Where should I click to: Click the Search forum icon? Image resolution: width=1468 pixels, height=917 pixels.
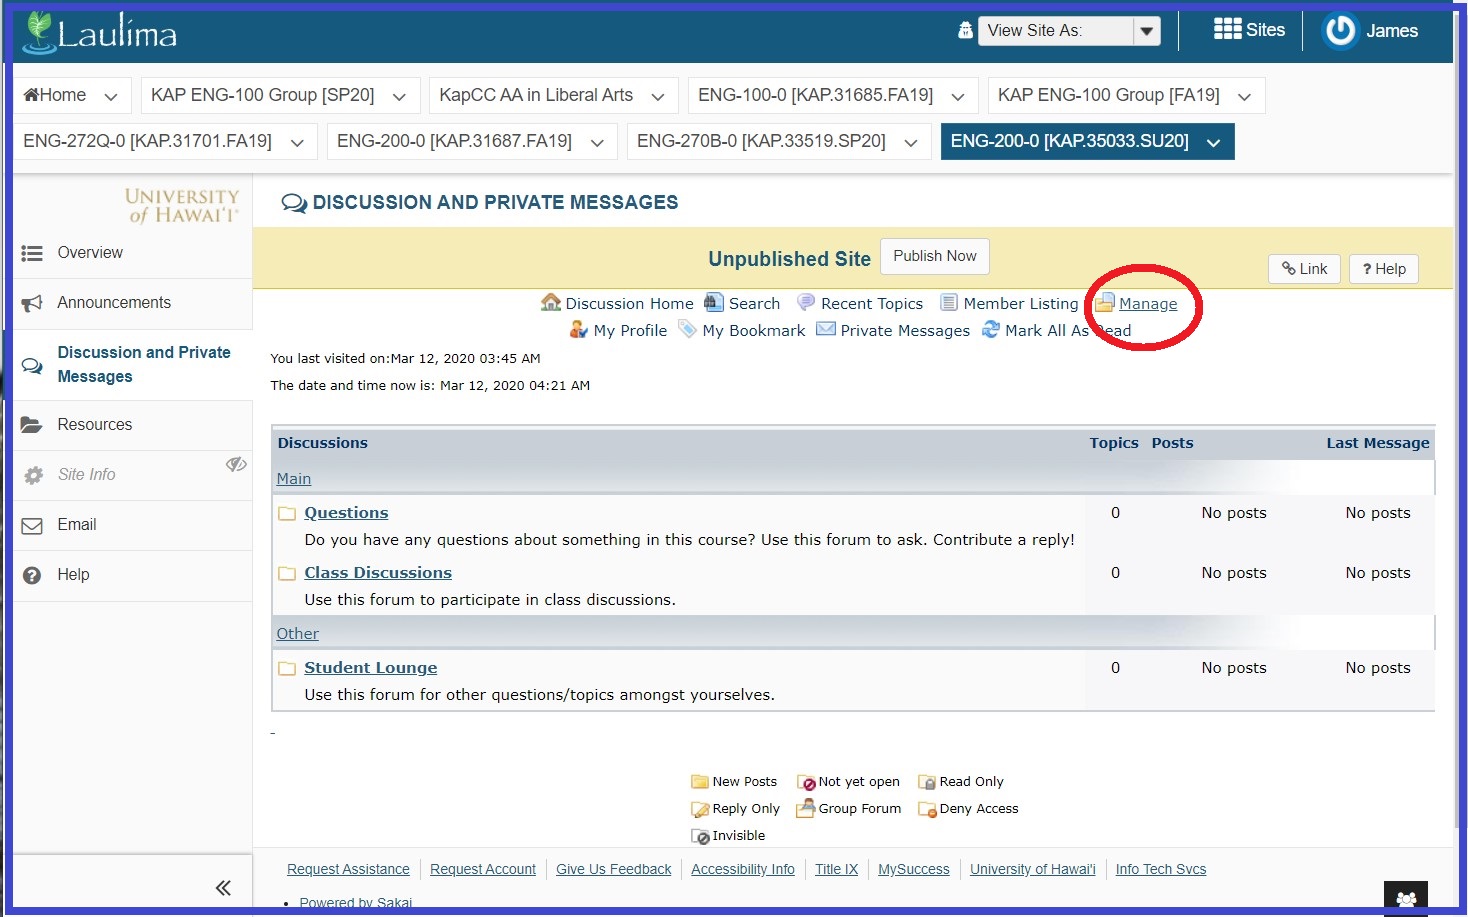coord(713,303)
